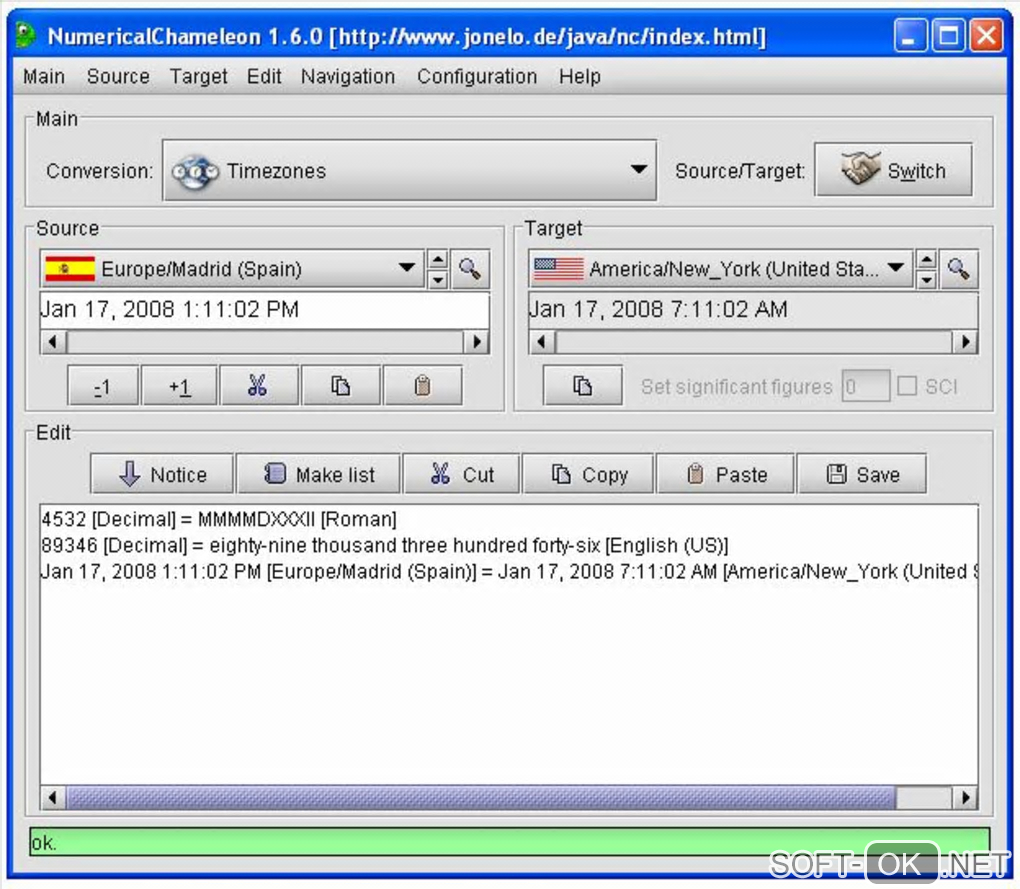The width and height of the screenshot is (1020, 889).
Task: Click the target copy icon button
Action: tap(582, 386)
